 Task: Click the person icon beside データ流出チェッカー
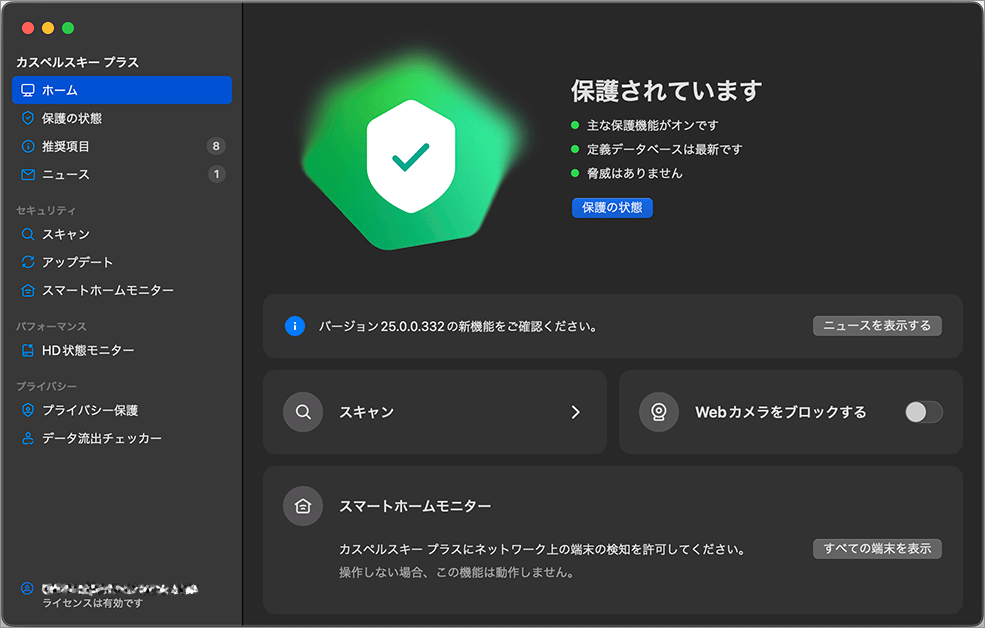(x=28, y=438)
